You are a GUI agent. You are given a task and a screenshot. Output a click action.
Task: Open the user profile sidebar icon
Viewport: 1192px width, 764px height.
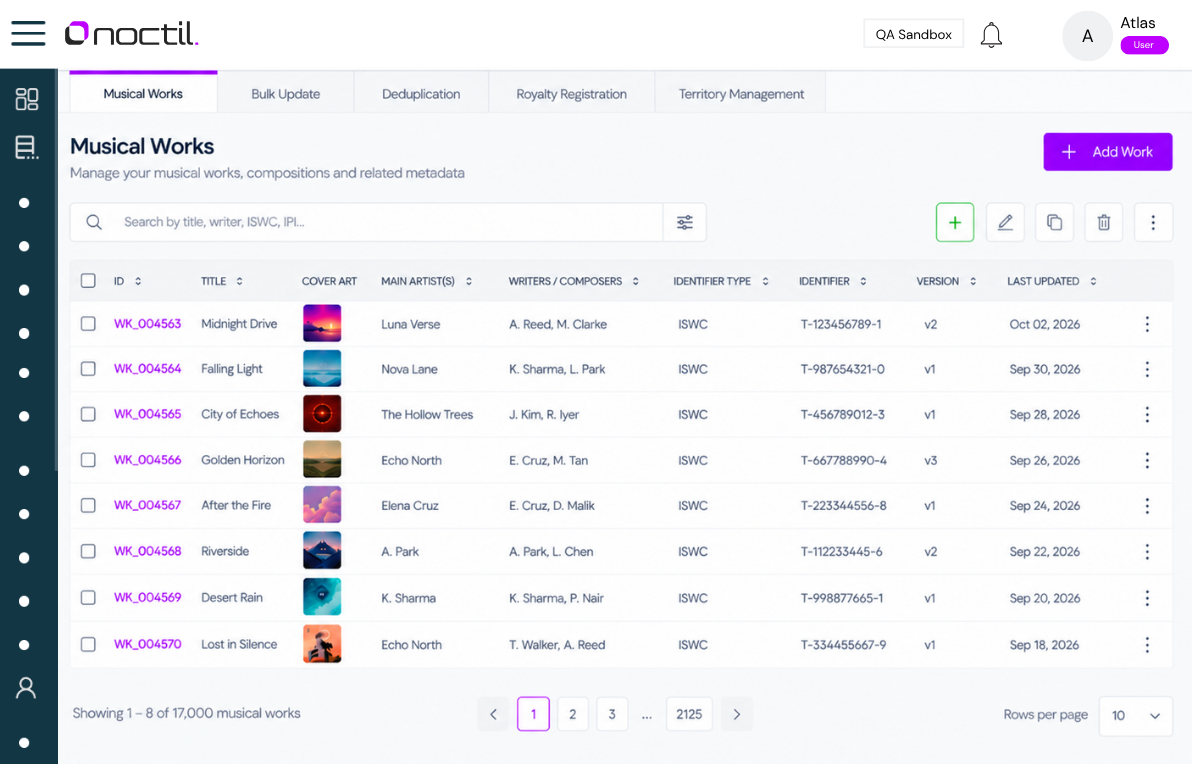click(27, 688)
